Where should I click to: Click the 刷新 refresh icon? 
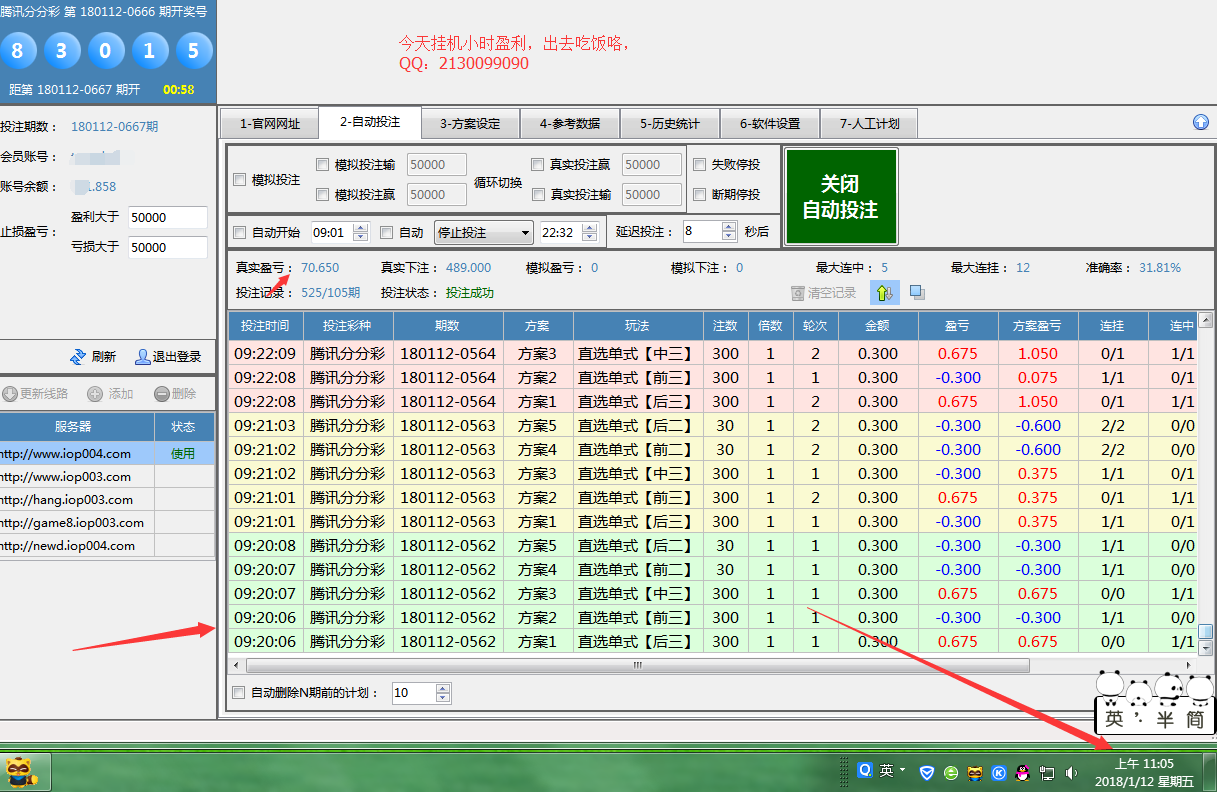point(77,357)
